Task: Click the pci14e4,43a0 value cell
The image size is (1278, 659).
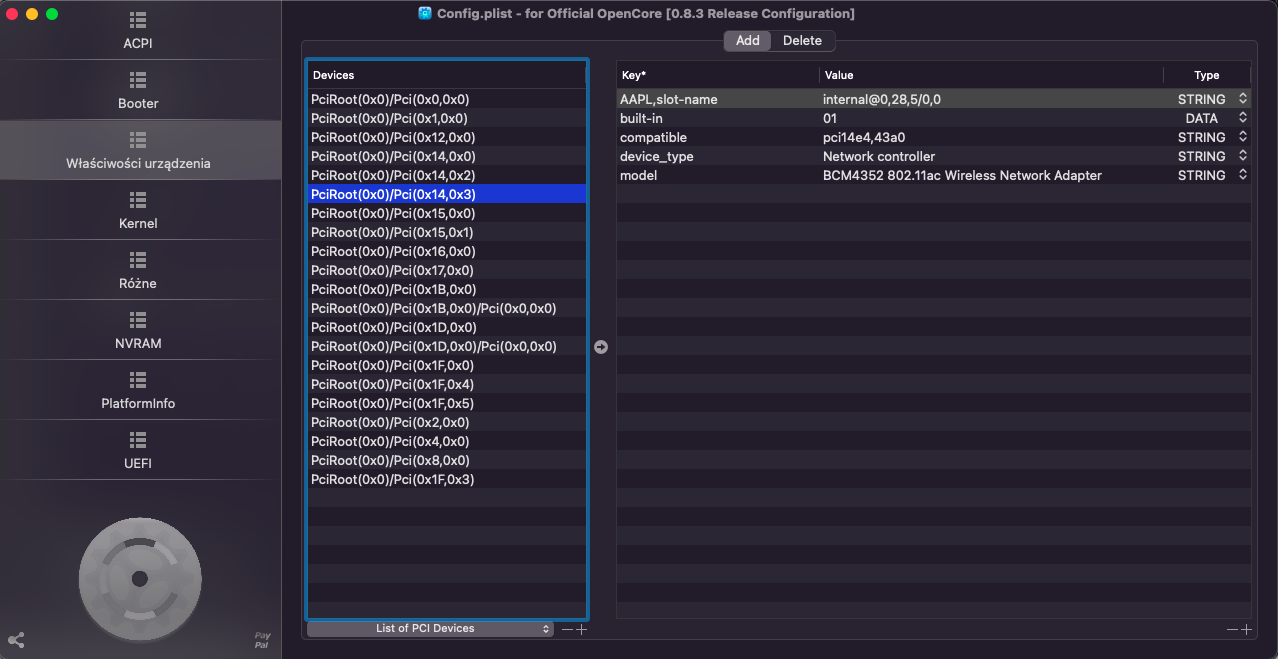Action: point(991,137)
